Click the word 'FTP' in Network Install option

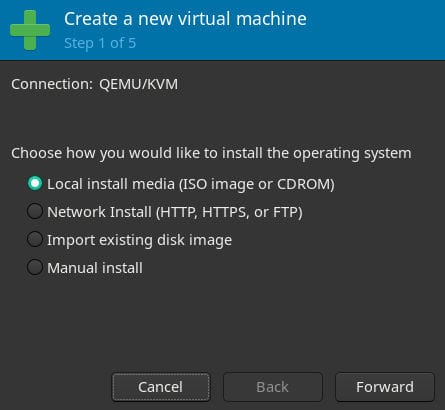tap(286, 212)
